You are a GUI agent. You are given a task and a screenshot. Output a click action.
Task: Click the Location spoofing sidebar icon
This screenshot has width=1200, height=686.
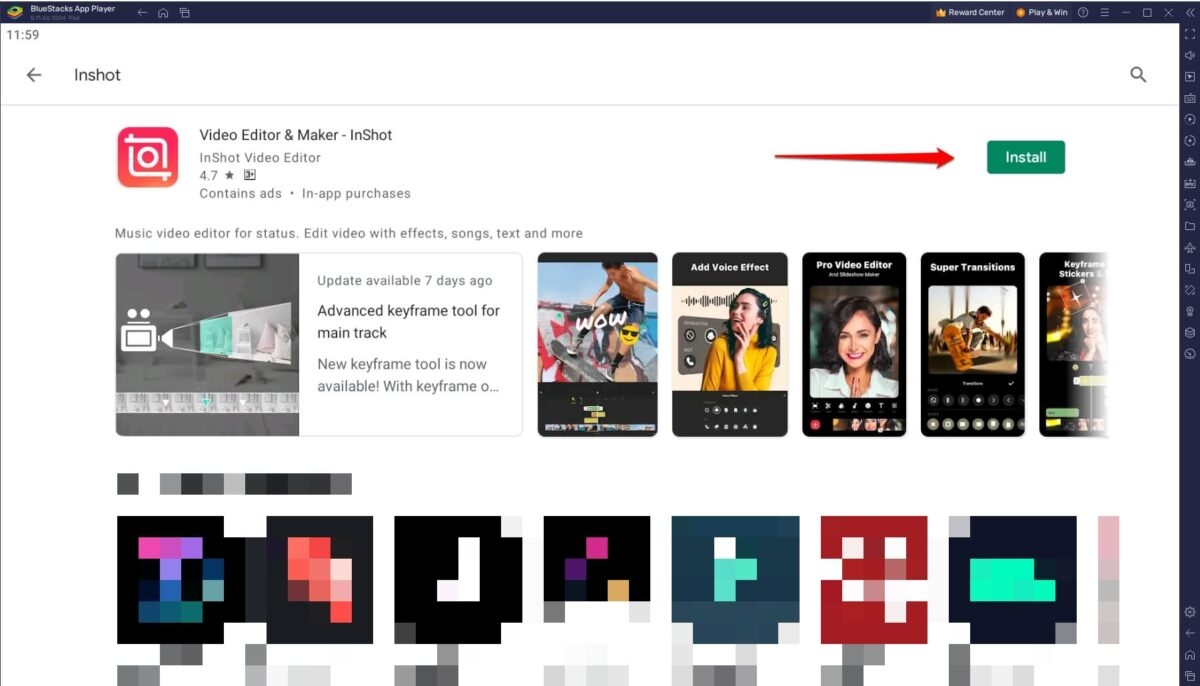1190,308
